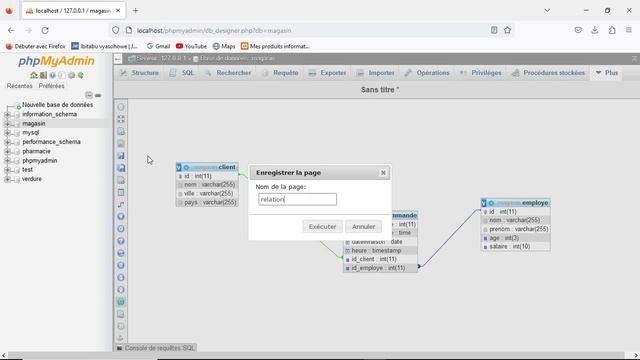Click the move menu icon
Viewport: 640px width, 360px height.
coord(121,326)
